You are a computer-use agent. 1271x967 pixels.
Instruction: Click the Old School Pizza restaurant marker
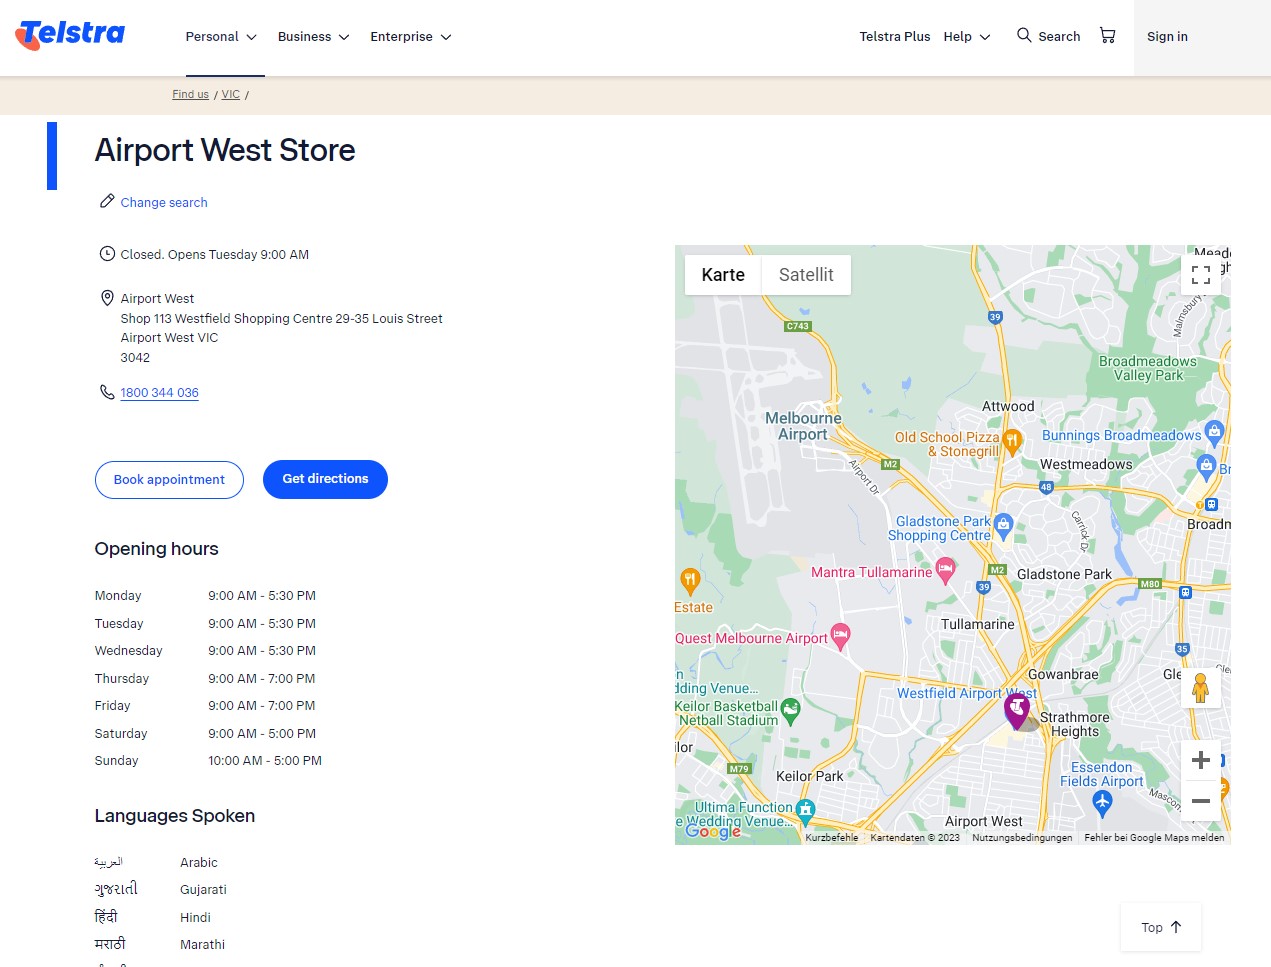click(1012, 441)
